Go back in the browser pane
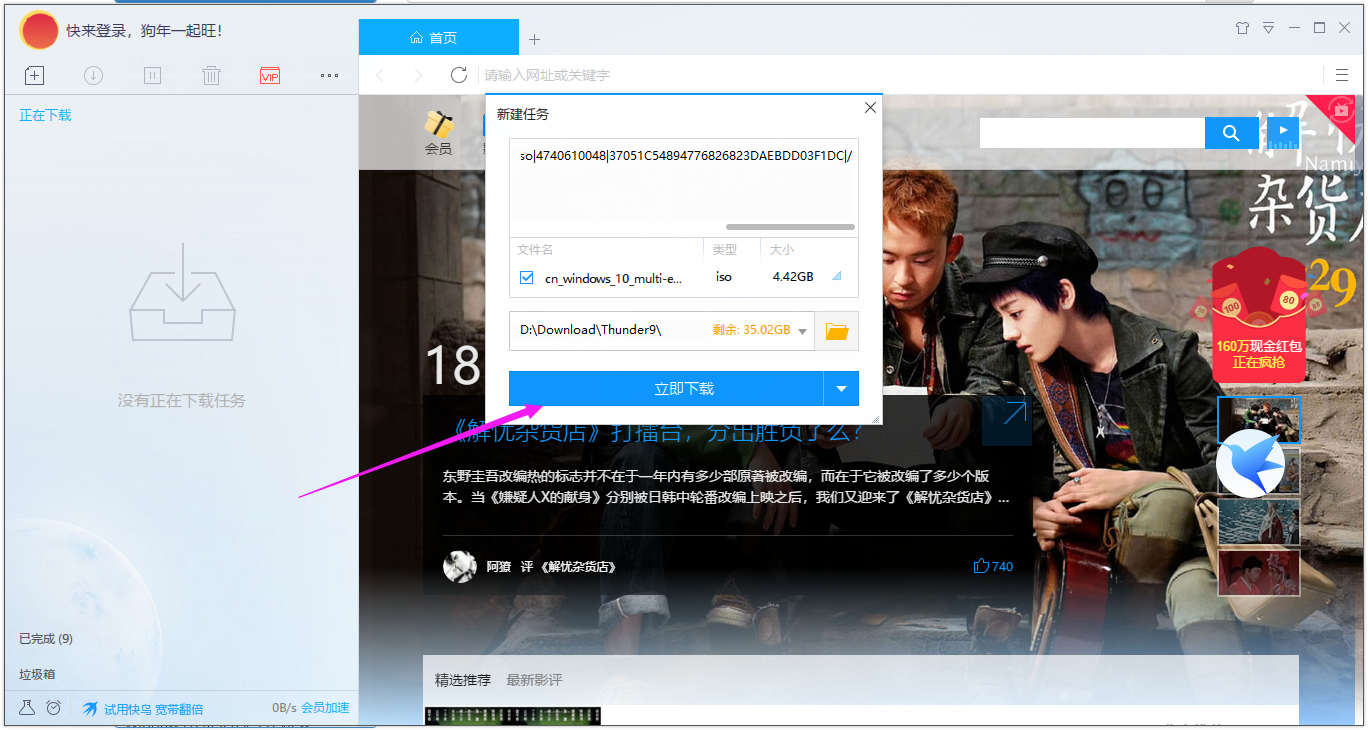The width and height of the screenshot is (1368, 730). [x=380, y=75]
